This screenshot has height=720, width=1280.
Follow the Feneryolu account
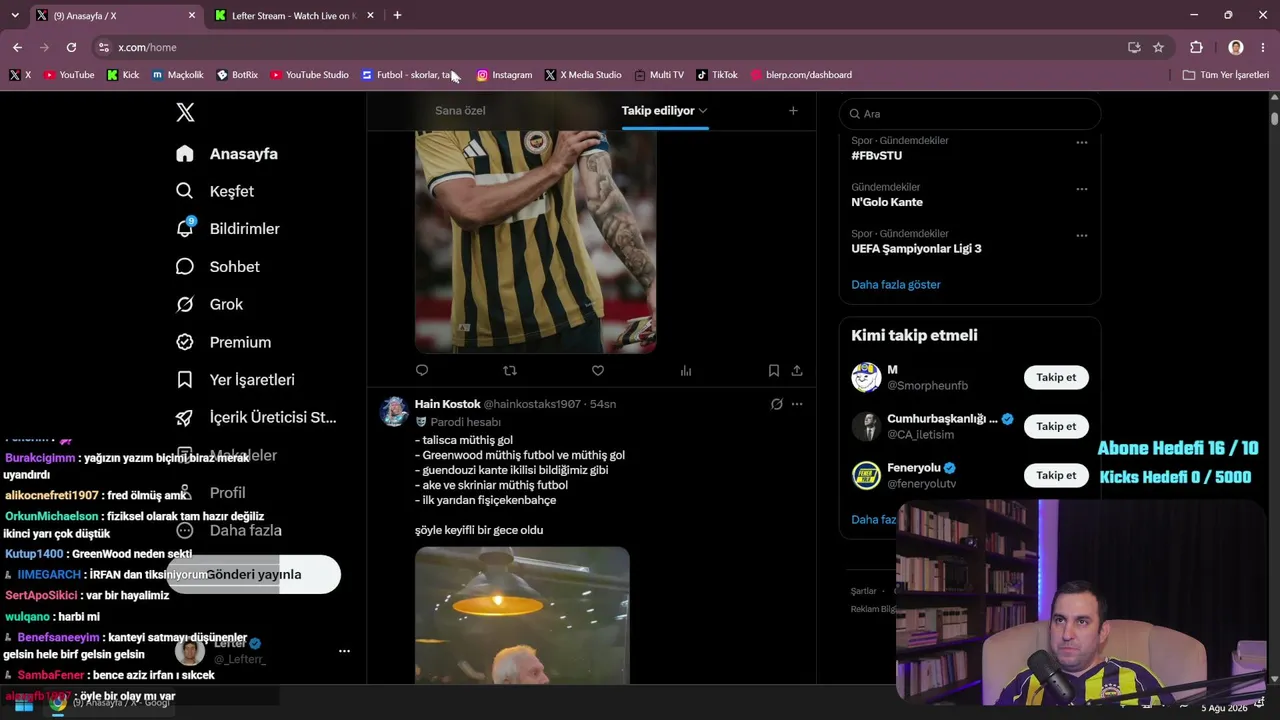(x=1056, y=475)
